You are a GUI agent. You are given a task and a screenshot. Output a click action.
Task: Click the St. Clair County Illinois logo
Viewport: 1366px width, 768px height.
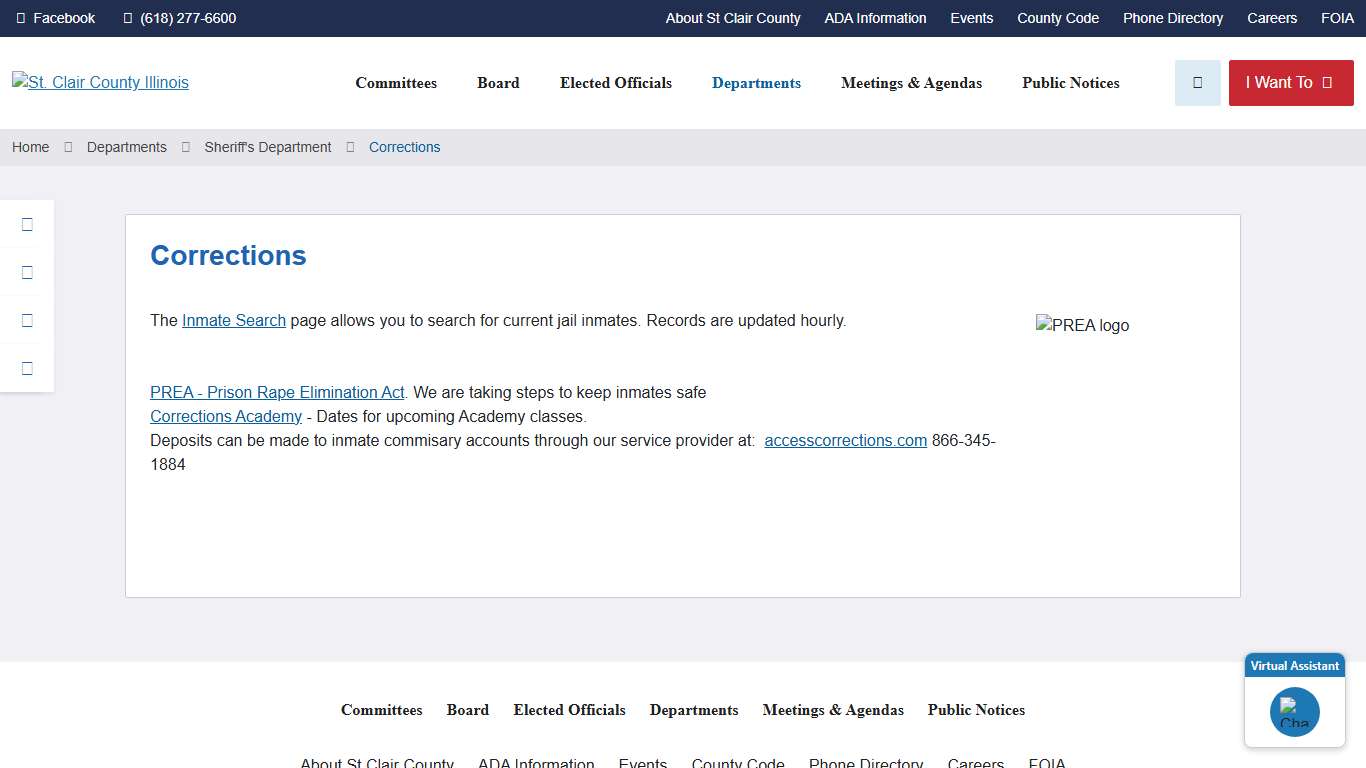[x=100, y=83]
